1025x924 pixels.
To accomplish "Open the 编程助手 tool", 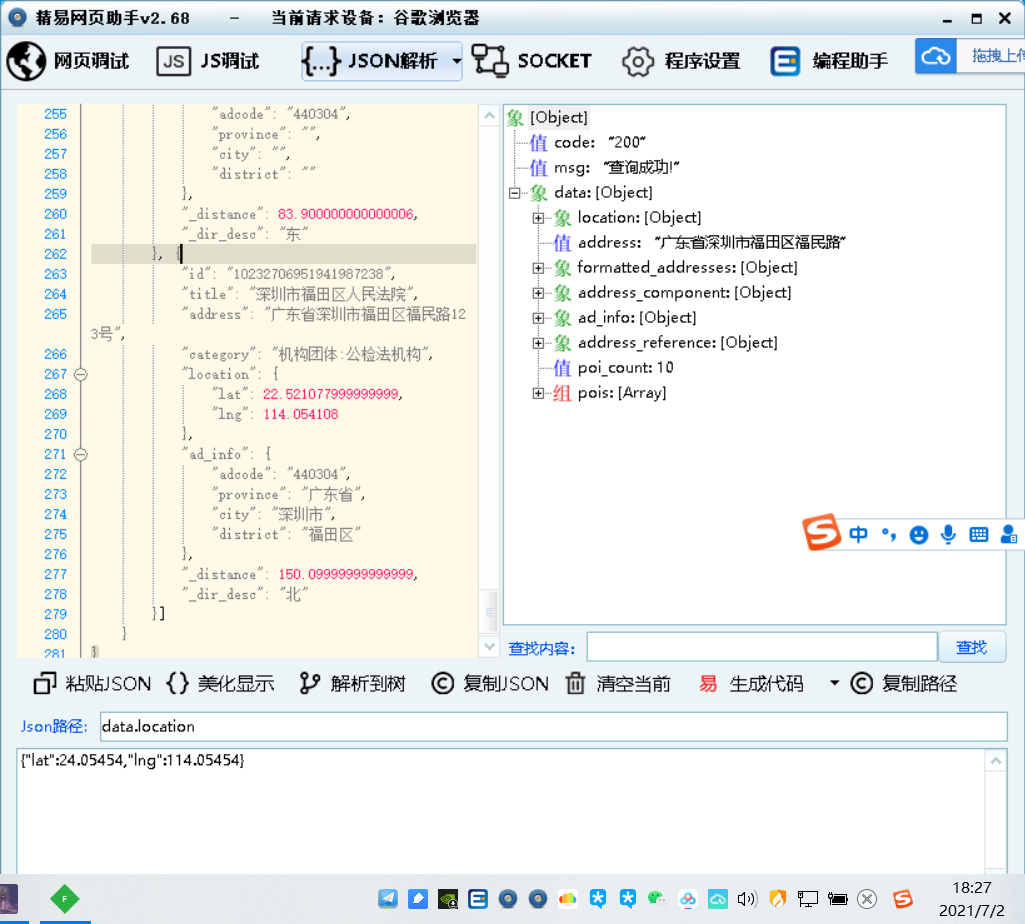I will click(829, 61).
